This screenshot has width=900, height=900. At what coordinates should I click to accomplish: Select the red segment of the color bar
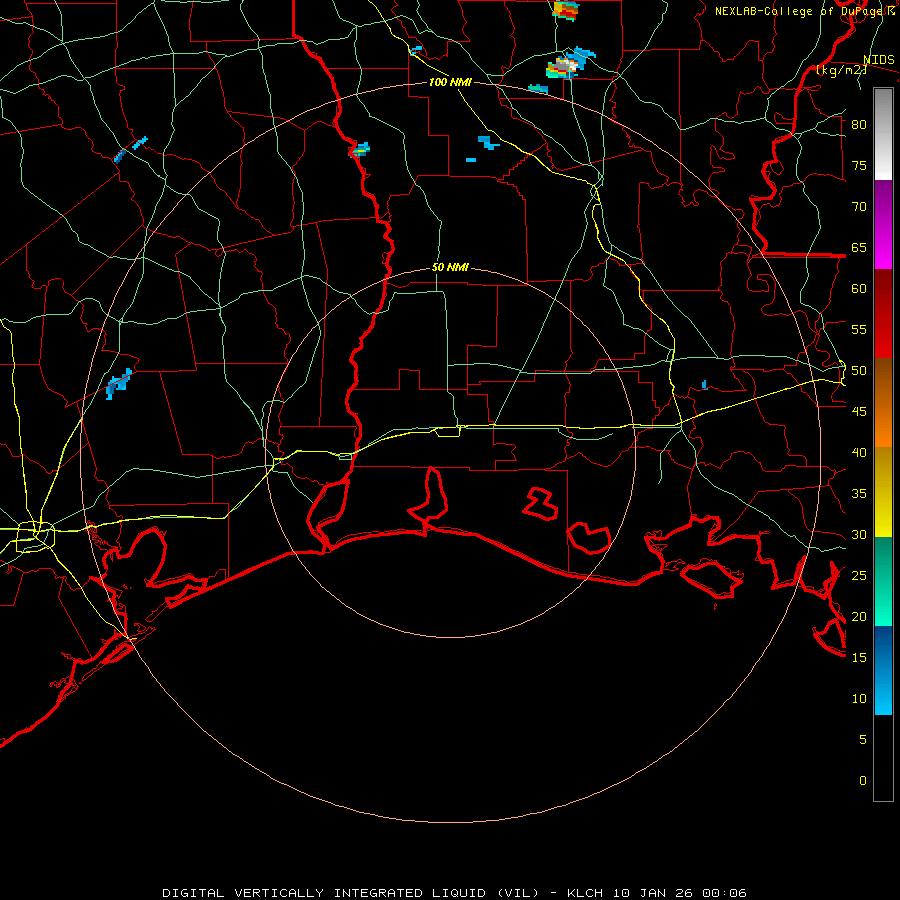coord(883,314)
